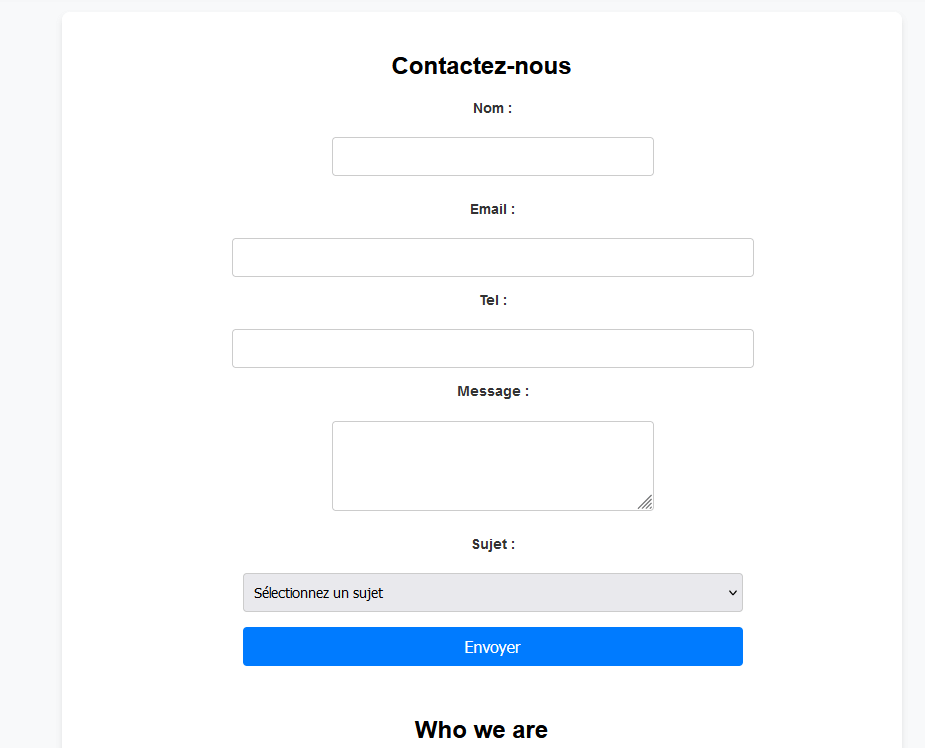The image size is (925, 748).
Task: Open the Sujet dropdown menu
Action: pos(492,593)
